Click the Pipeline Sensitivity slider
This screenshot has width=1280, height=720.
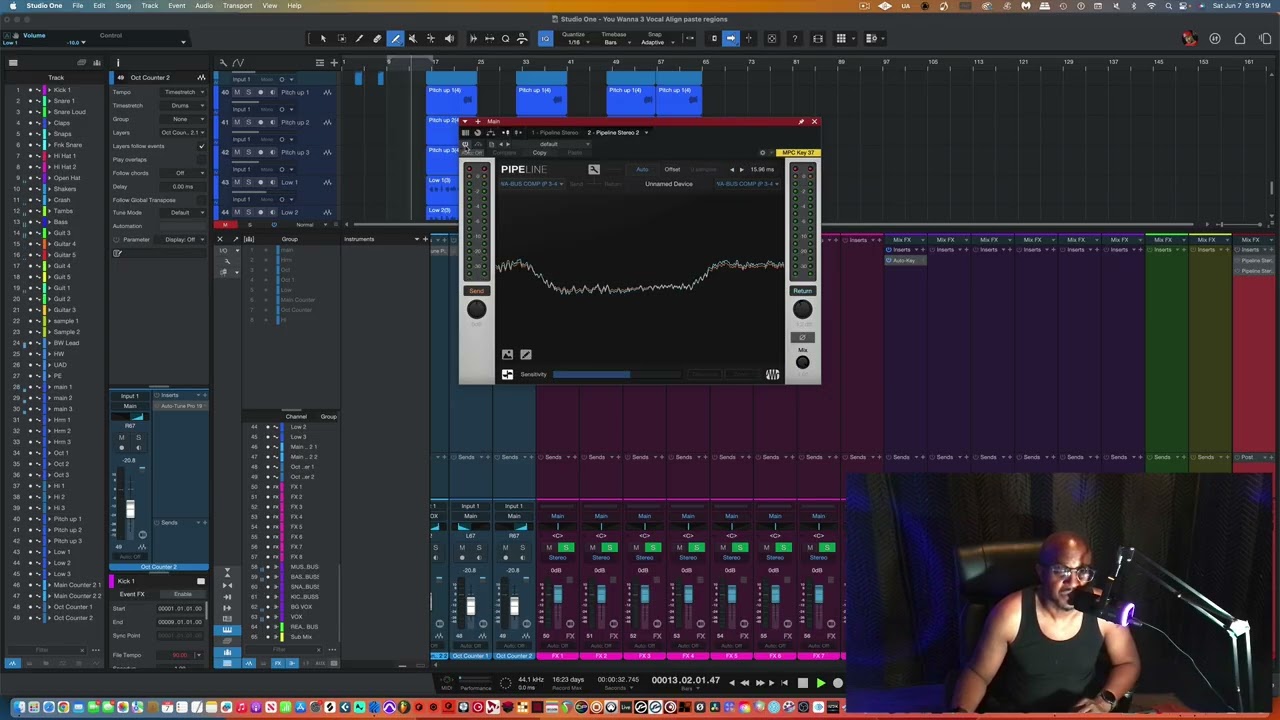click(x=617, y=375)
